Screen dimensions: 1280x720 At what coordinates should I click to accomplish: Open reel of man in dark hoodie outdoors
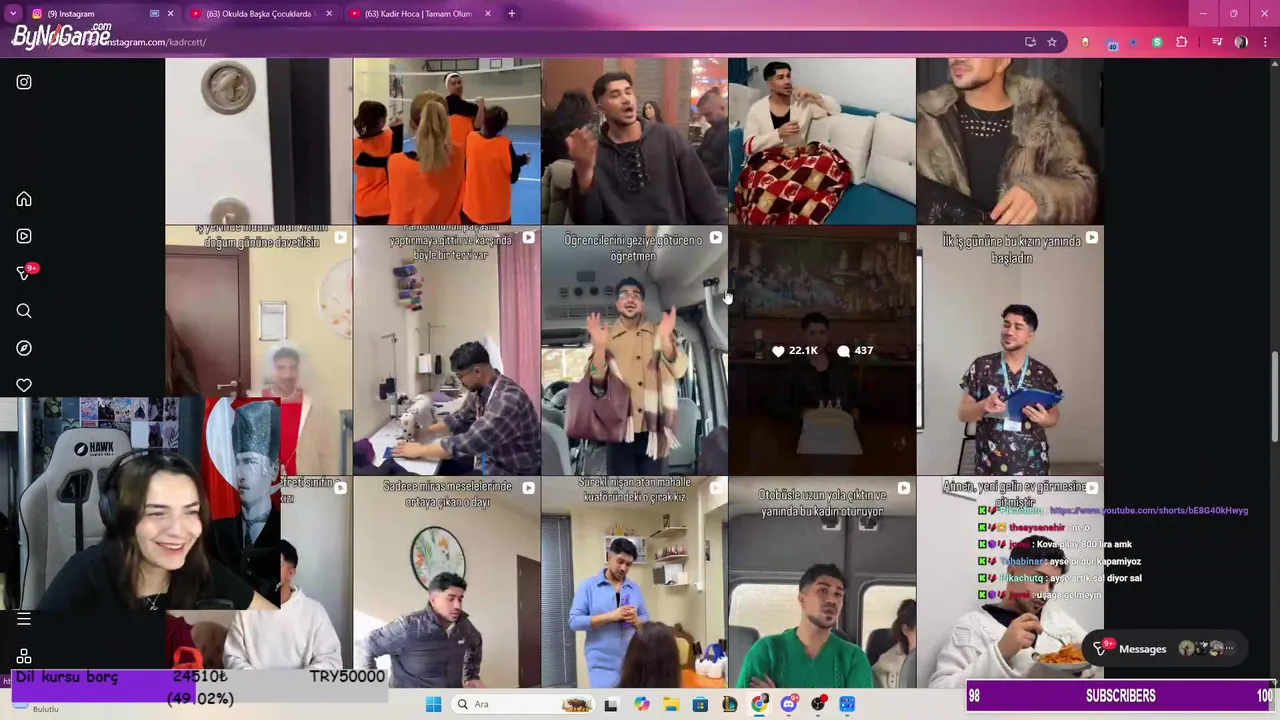[634, 140]
